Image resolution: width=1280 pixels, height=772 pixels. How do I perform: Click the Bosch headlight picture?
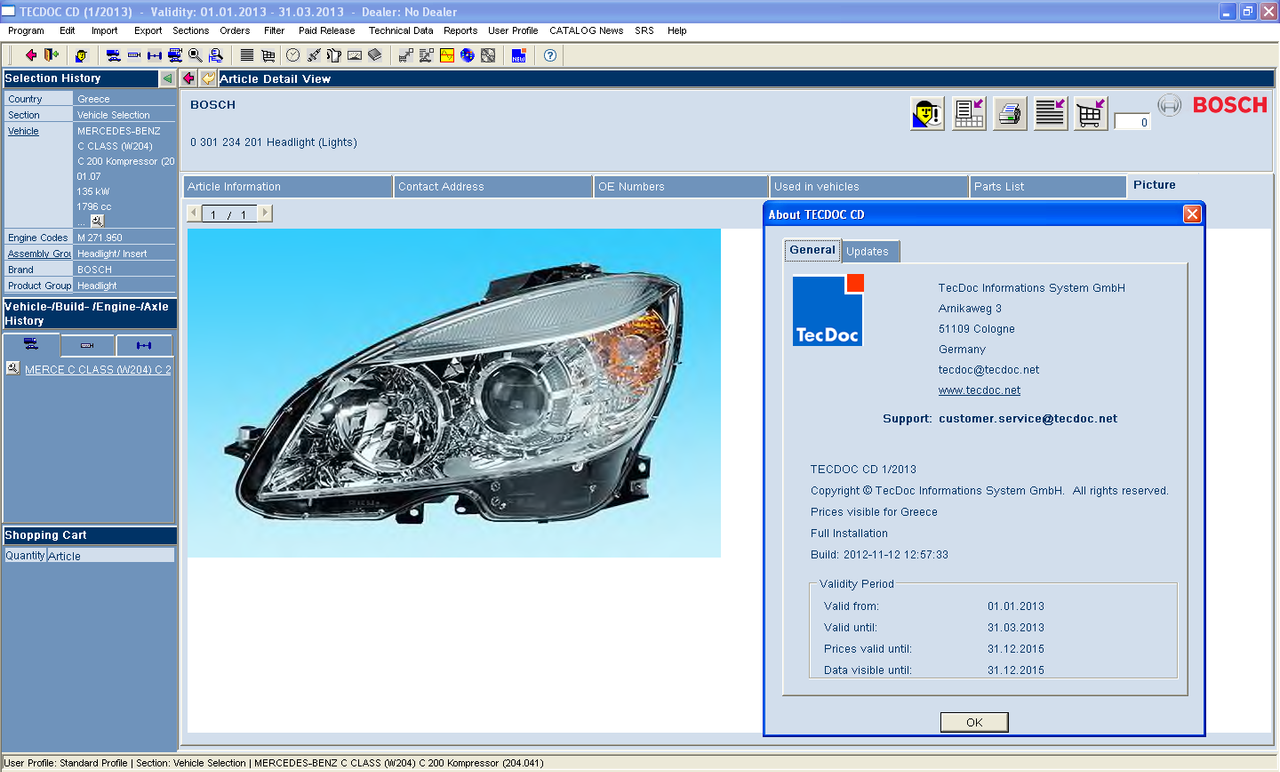click(x=454, y=392)
